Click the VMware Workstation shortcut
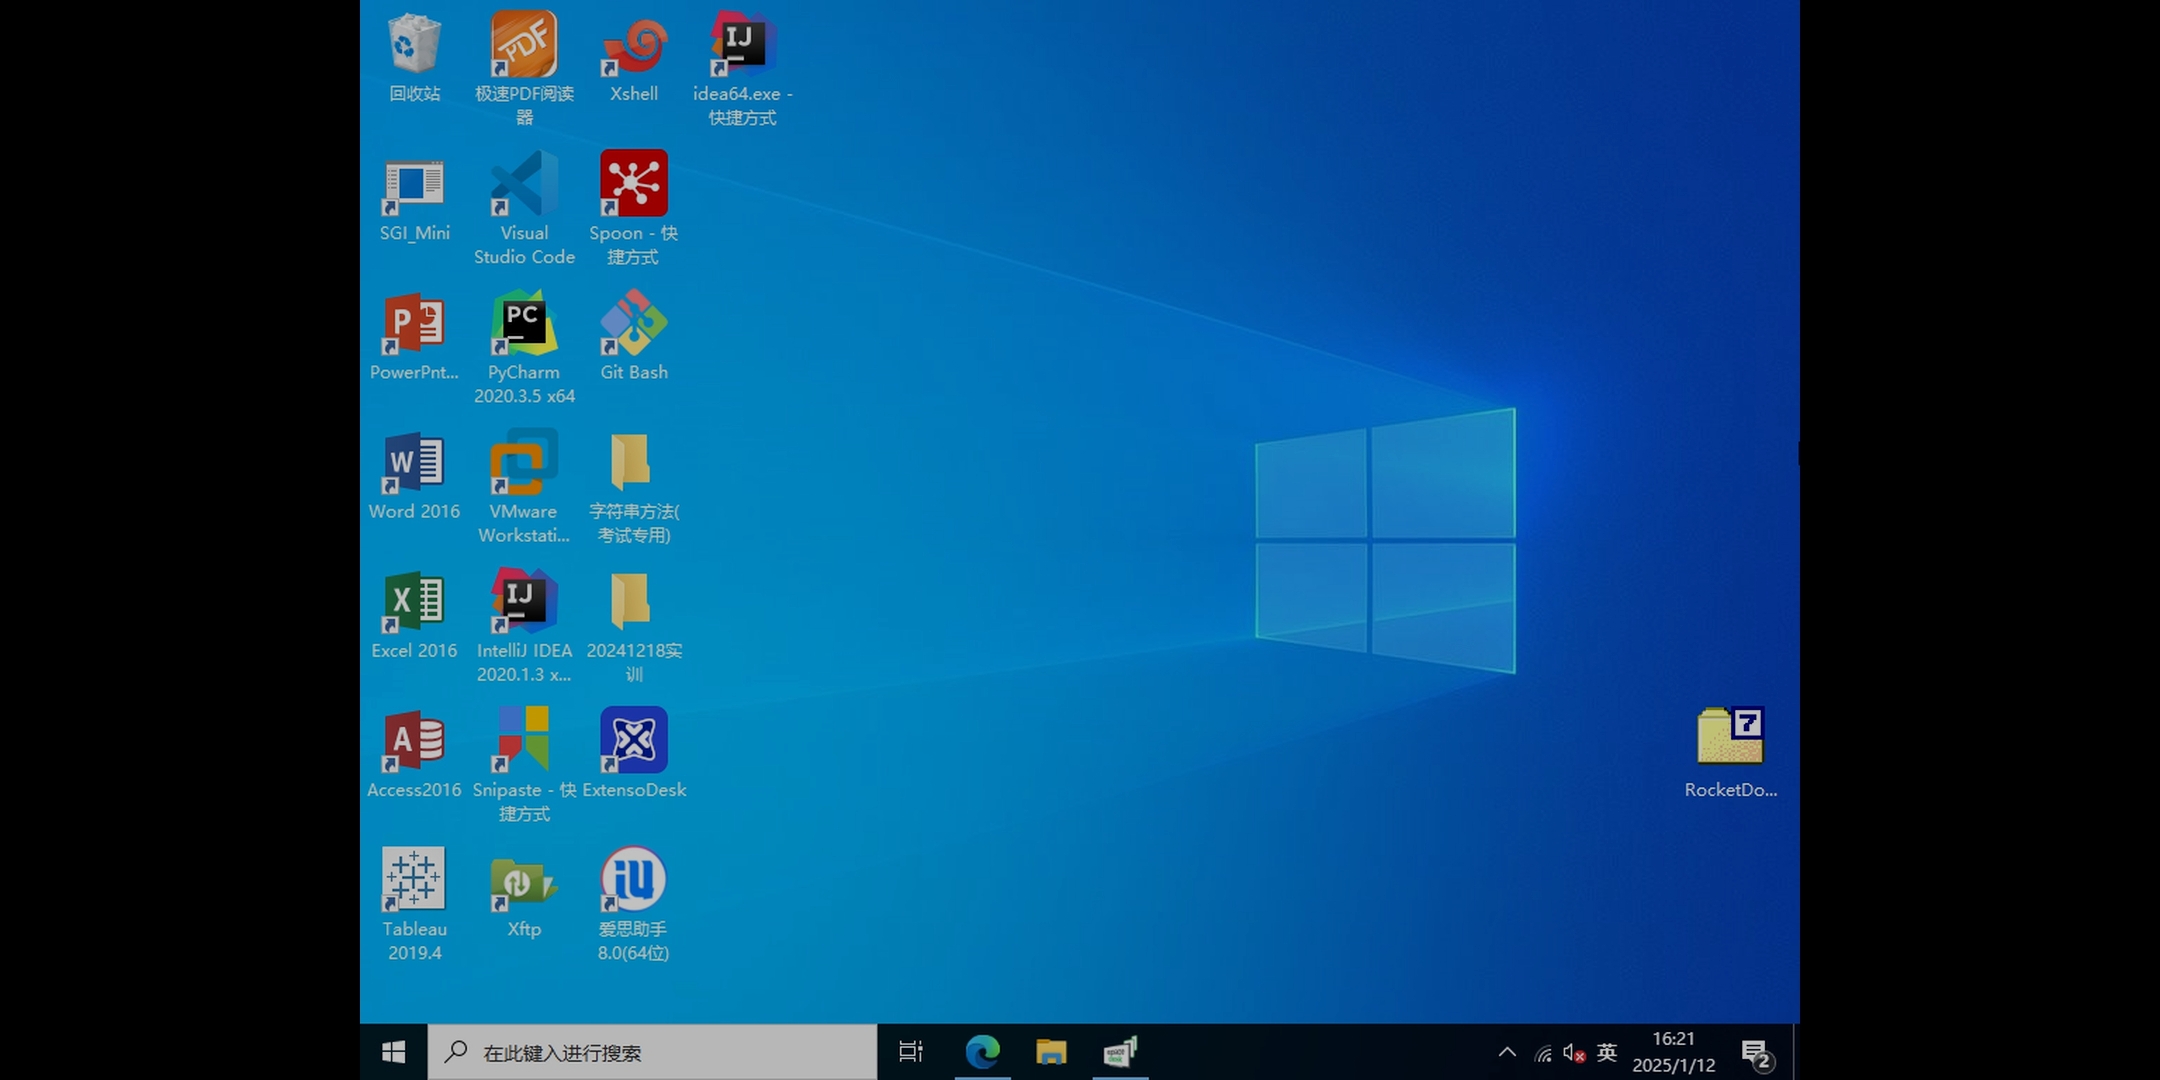Viewport: 2160px width, 1080px height. point(524,463)
